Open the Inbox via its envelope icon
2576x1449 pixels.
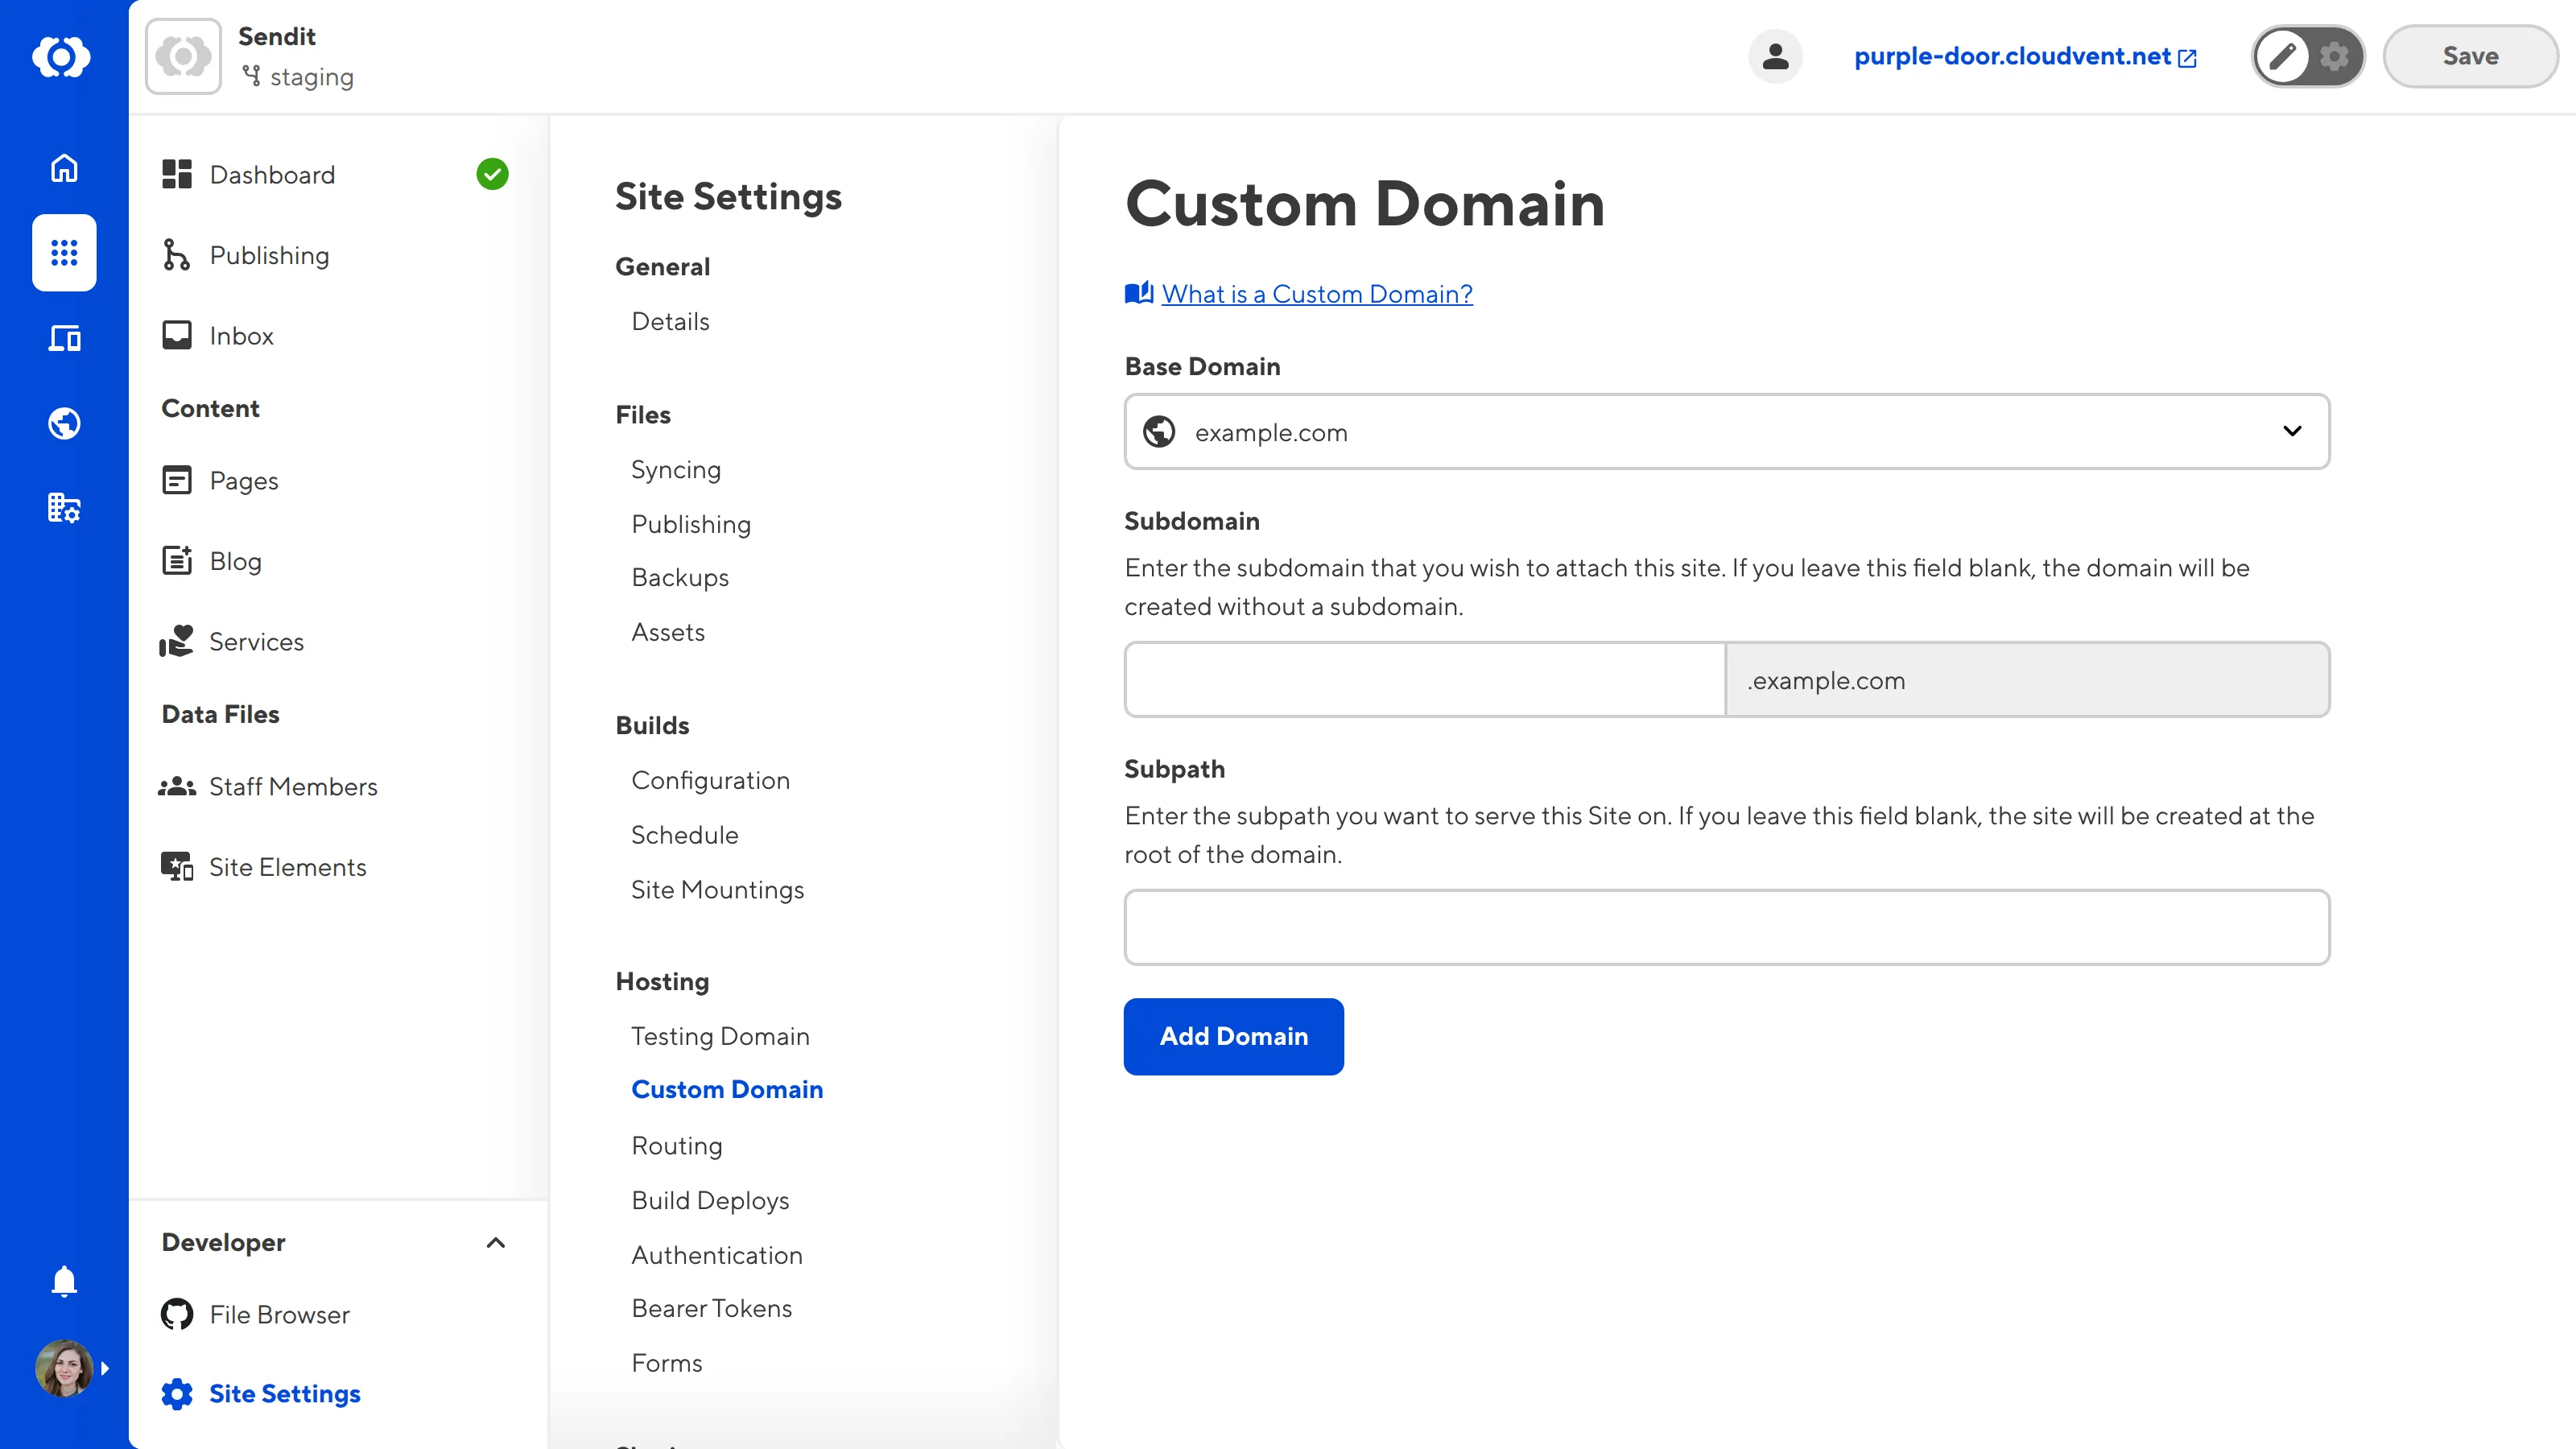[177, 335]
